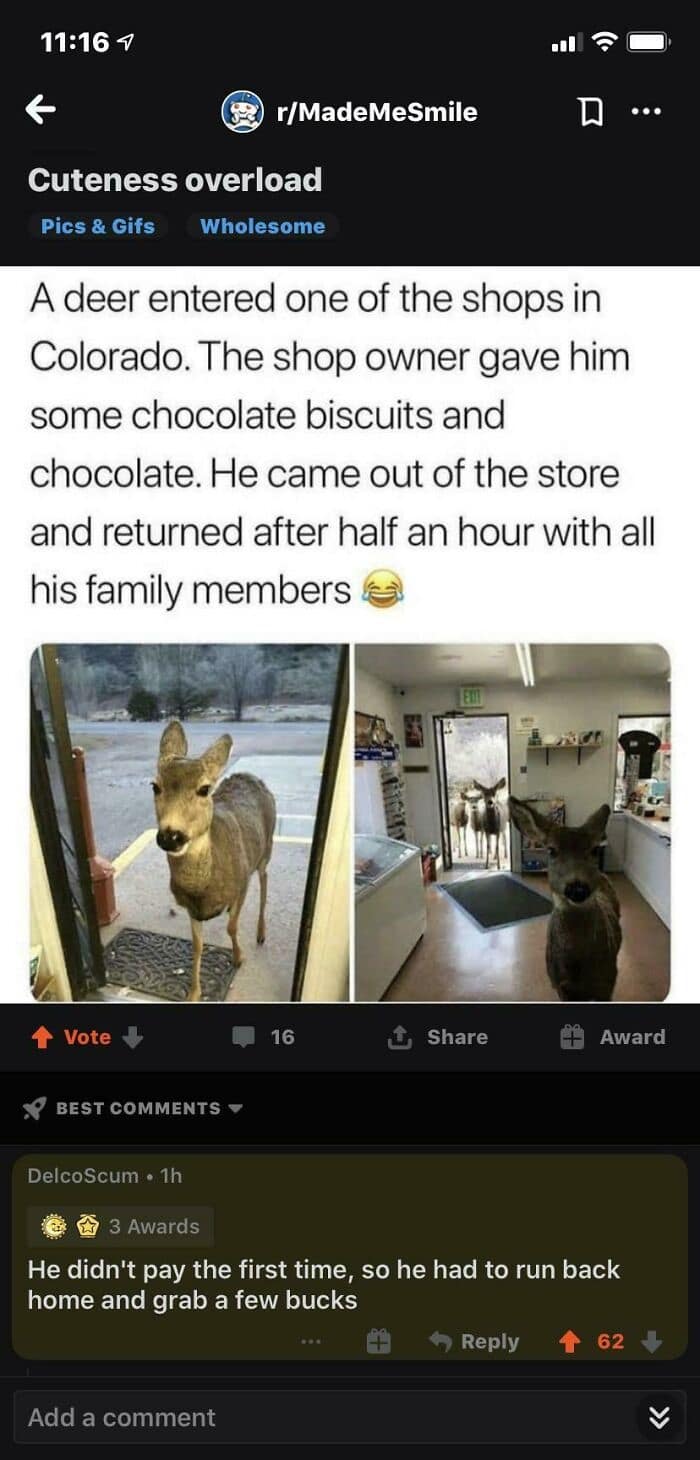Open DelcoScum's user profile

[83, 1176]
